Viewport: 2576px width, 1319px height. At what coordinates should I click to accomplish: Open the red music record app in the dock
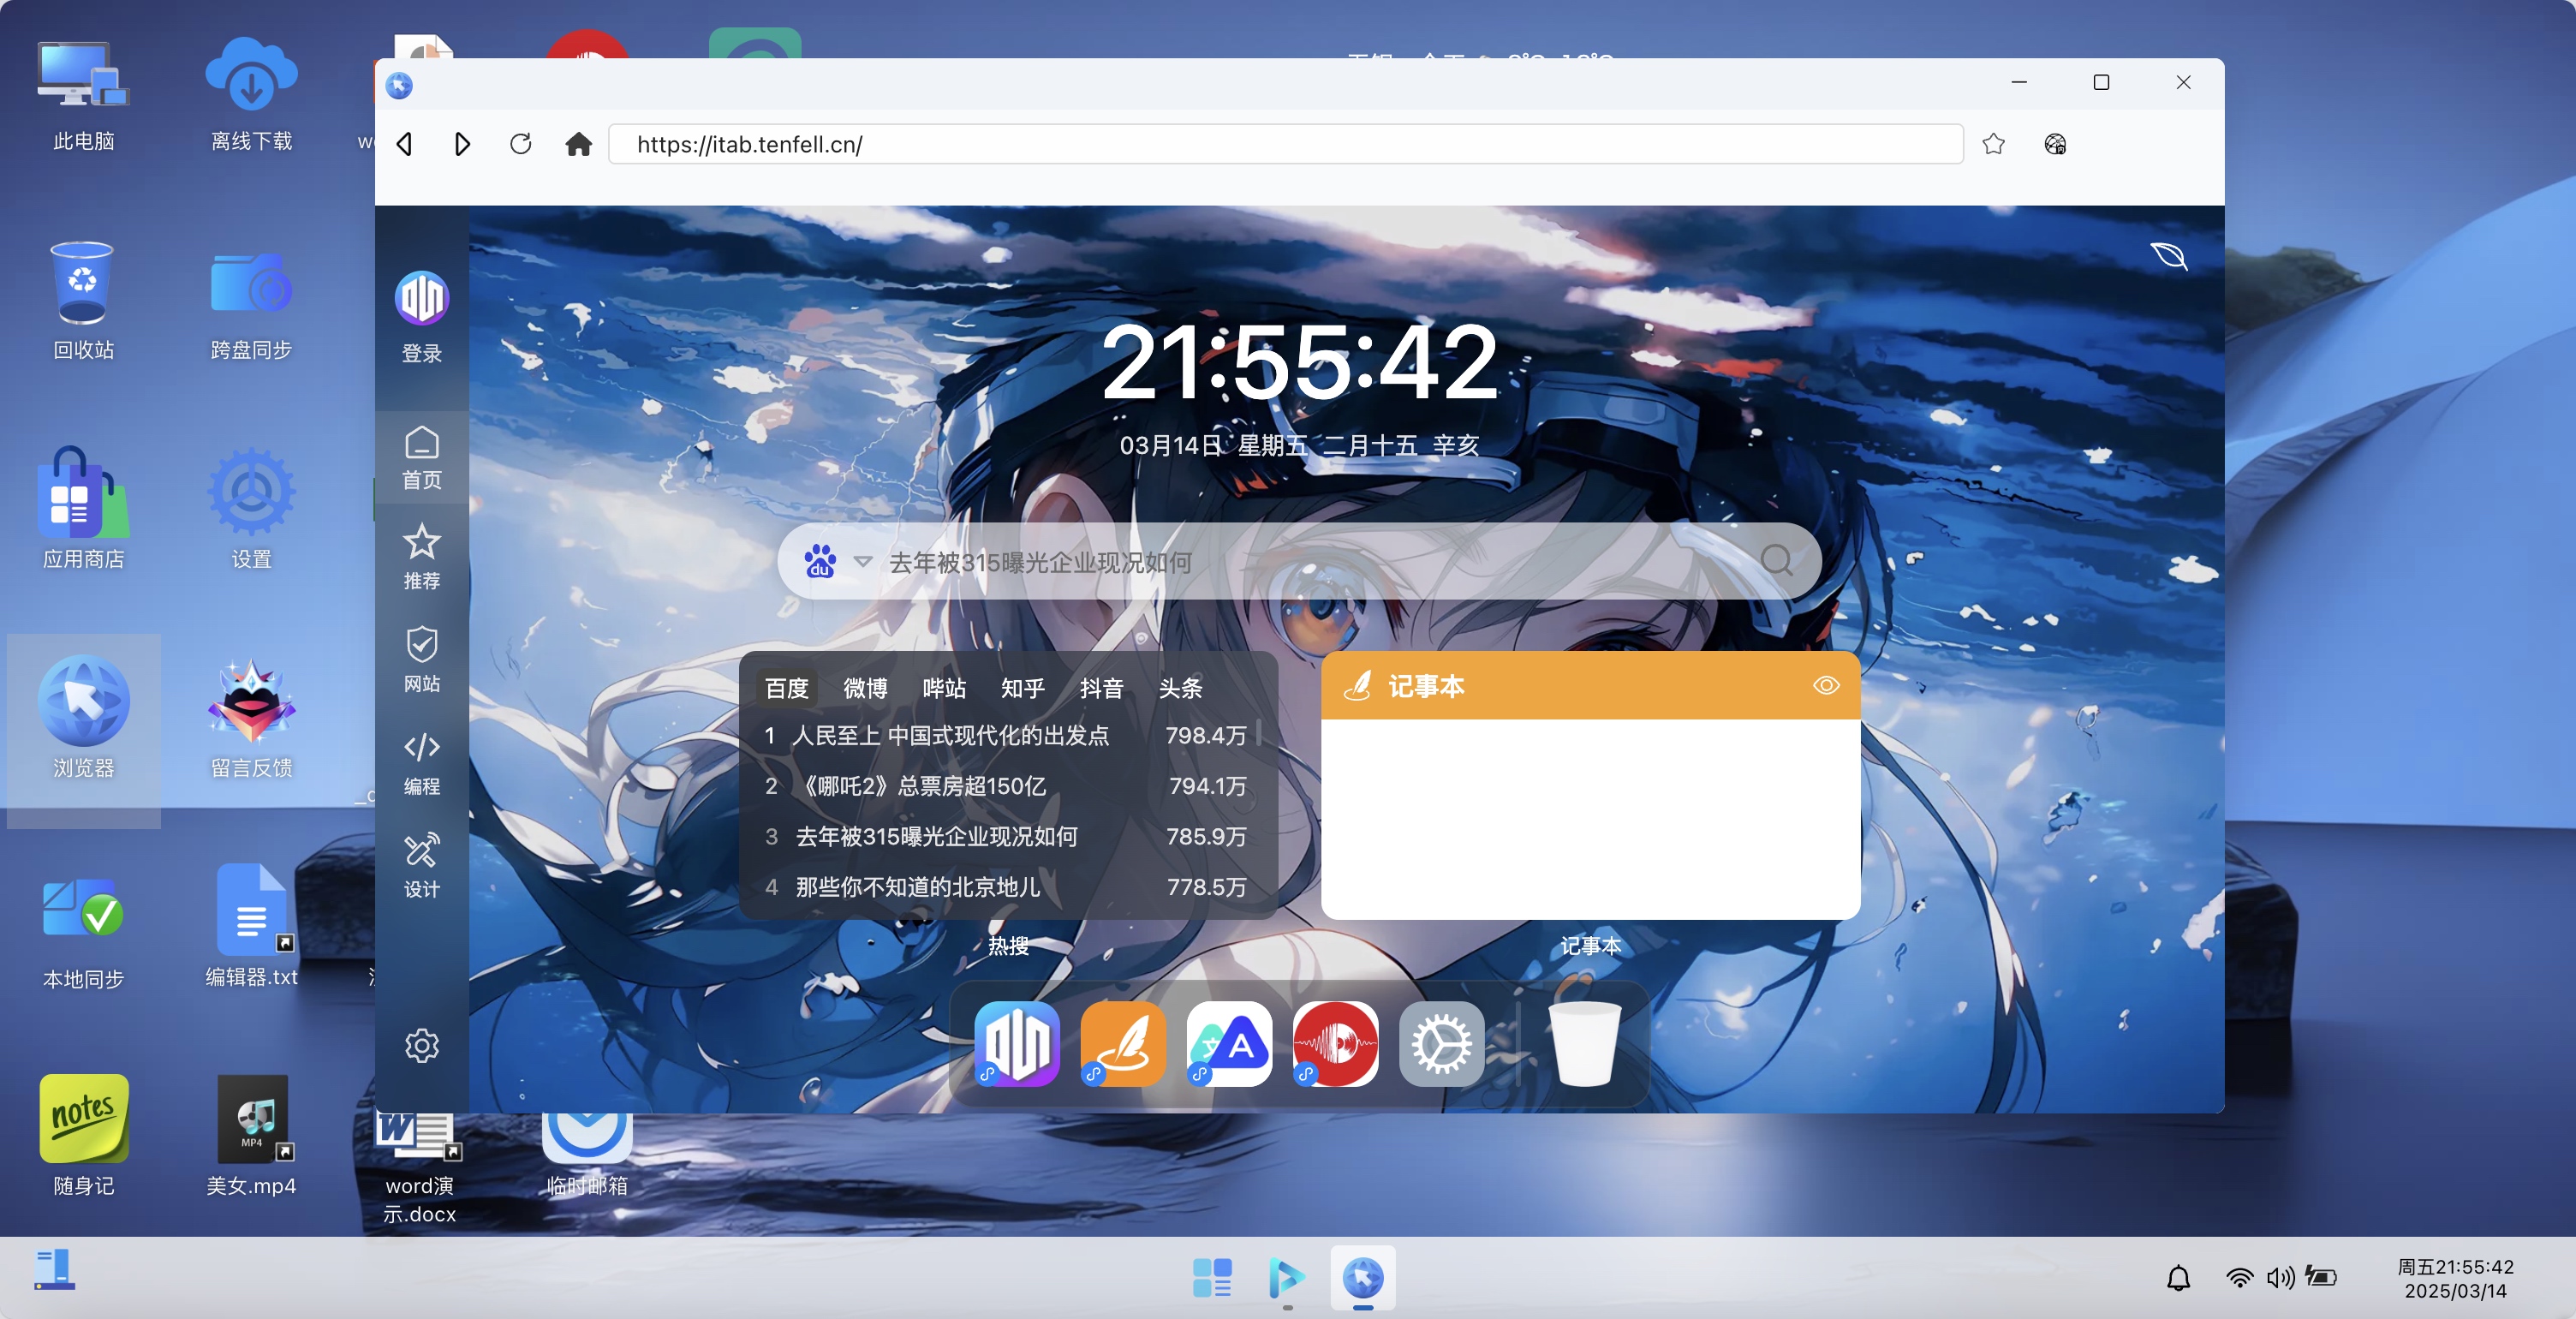pyautogui.click(x=1335, y=1044)
